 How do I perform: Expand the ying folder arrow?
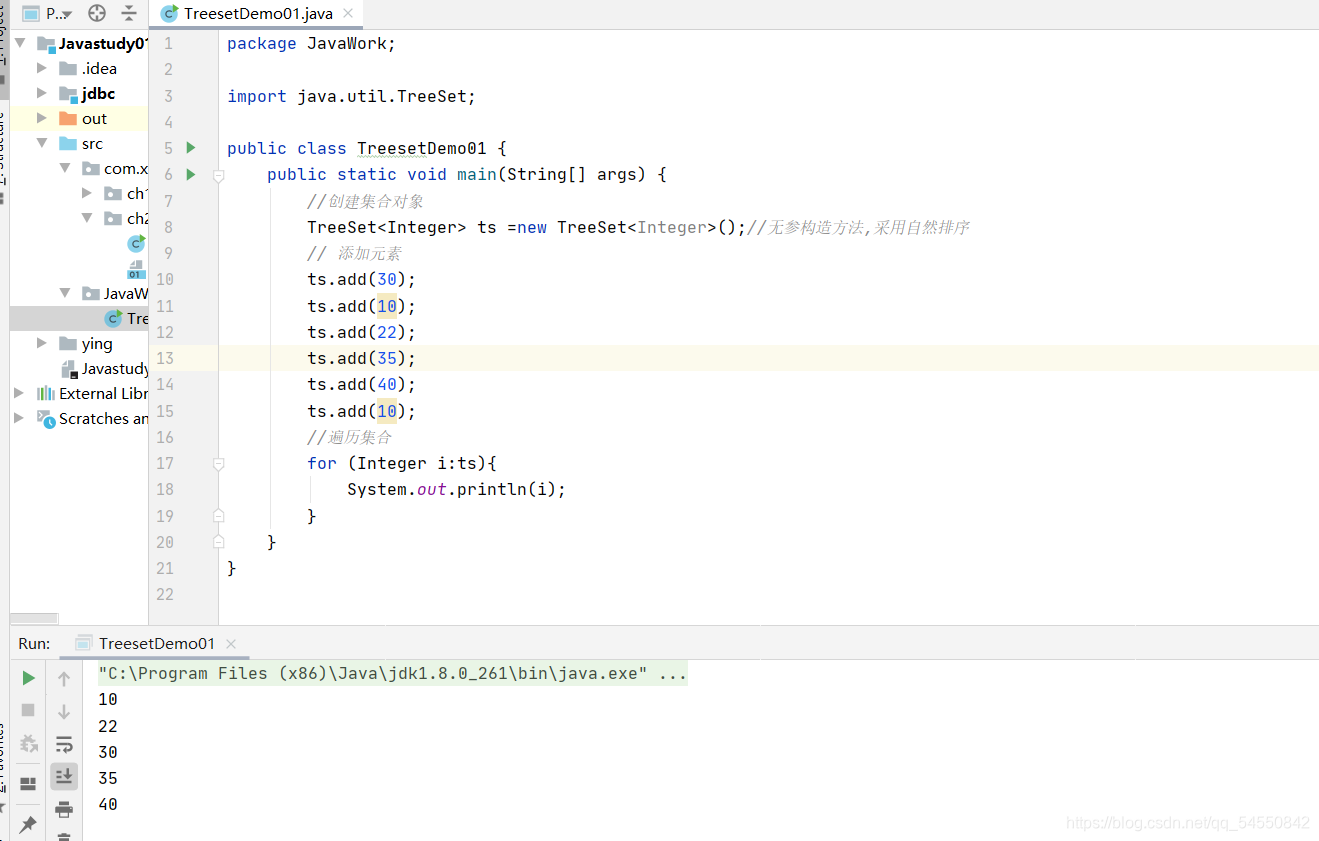pos(41,343)
